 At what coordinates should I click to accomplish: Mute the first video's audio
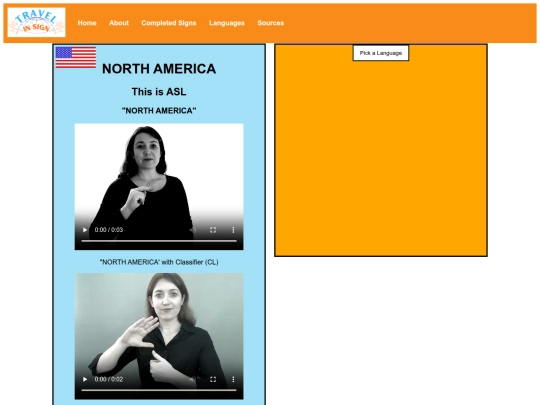click(x=193, y=230)
